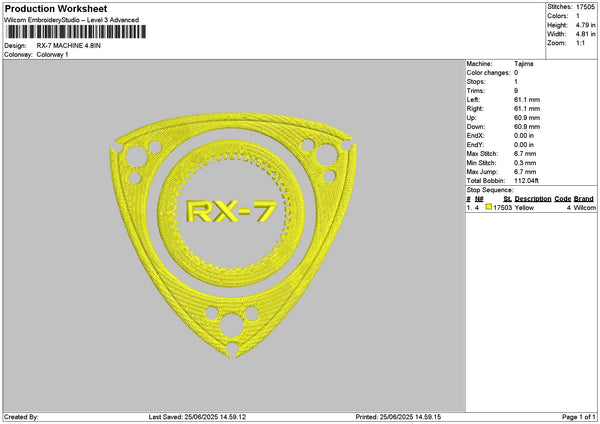Image resolution: width=600 pixels, height=424 pixels.
Task: Click the EndY value 0.00 in
Action: (524, 145)
